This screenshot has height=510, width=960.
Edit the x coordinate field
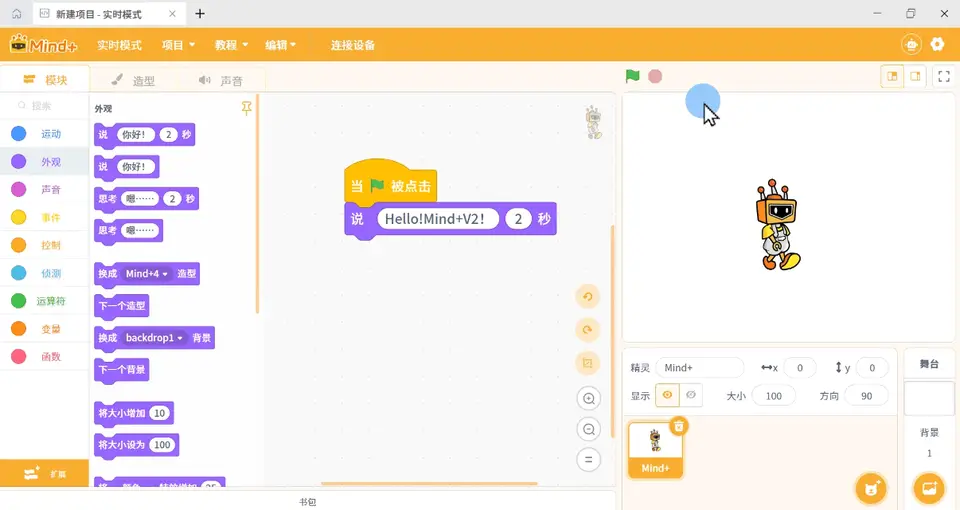pyautogui.click(x=800, y=367)
